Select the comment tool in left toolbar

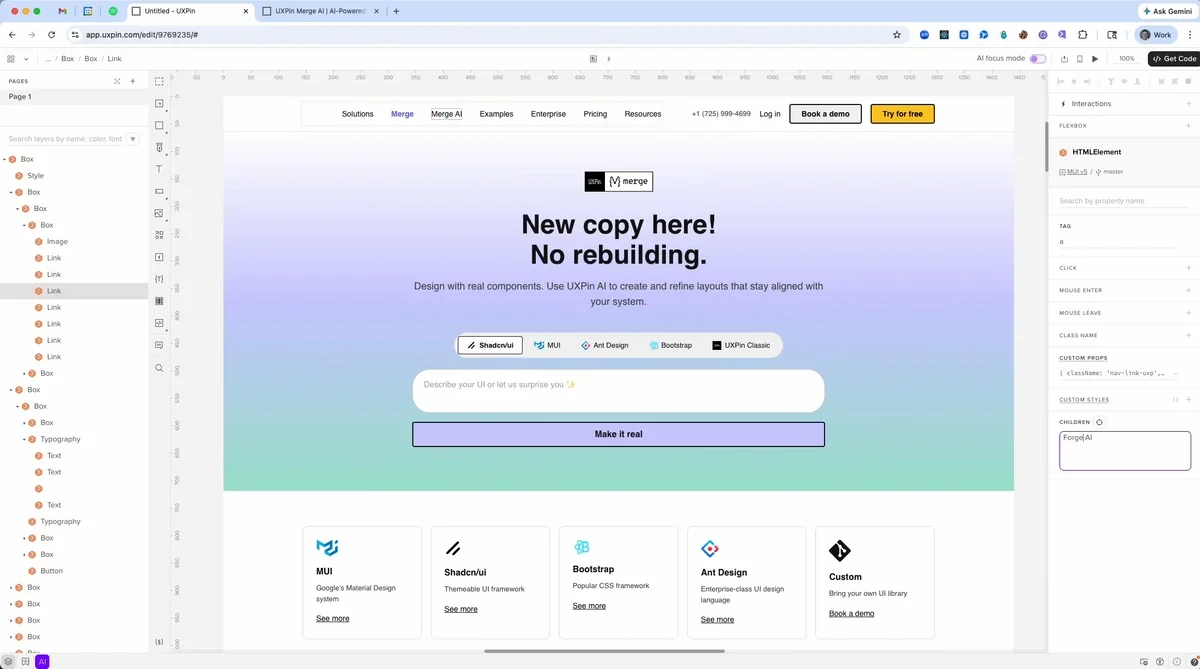159,345
